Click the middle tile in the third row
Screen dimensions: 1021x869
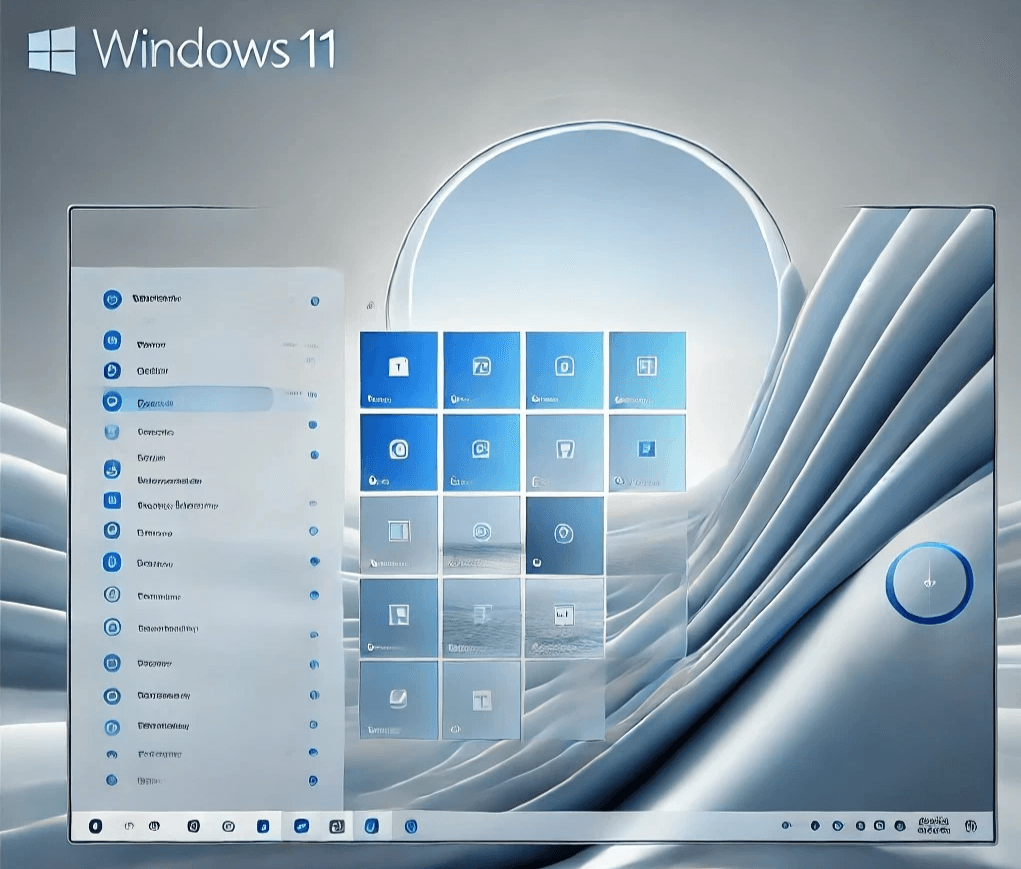pos(482,535)
